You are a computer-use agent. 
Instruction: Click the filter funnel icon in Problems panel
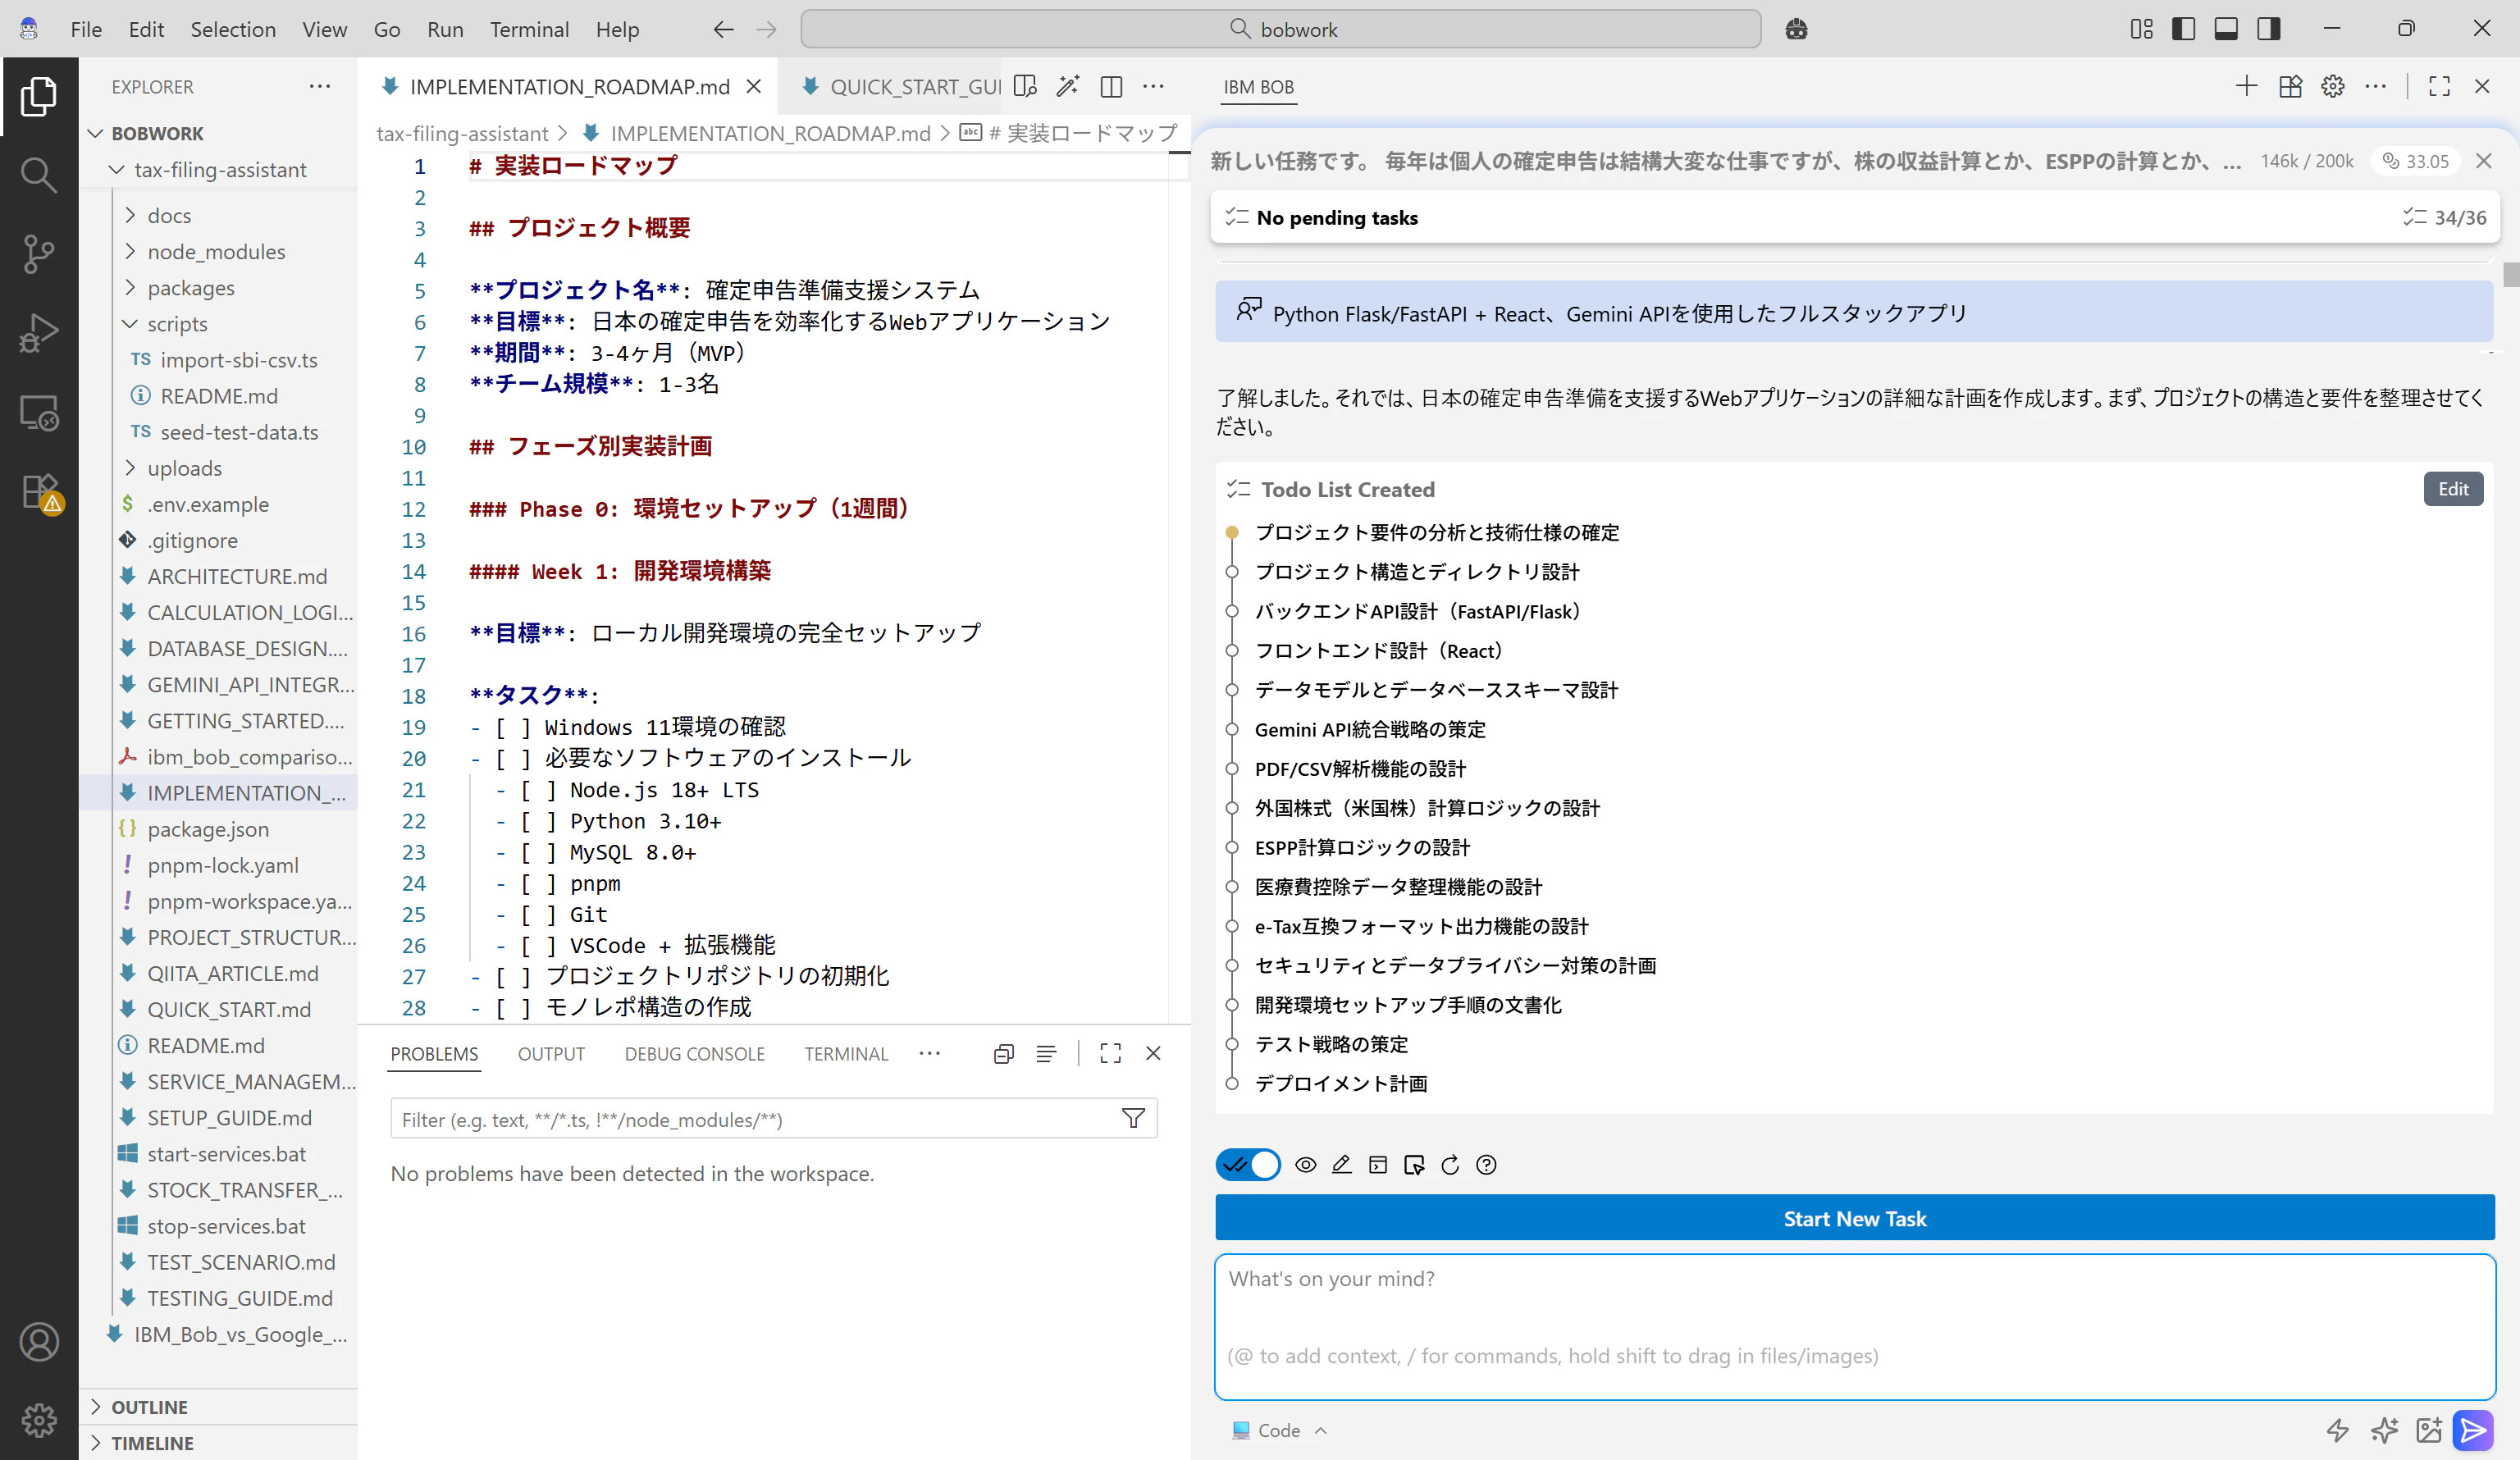click(1133, 1118)
